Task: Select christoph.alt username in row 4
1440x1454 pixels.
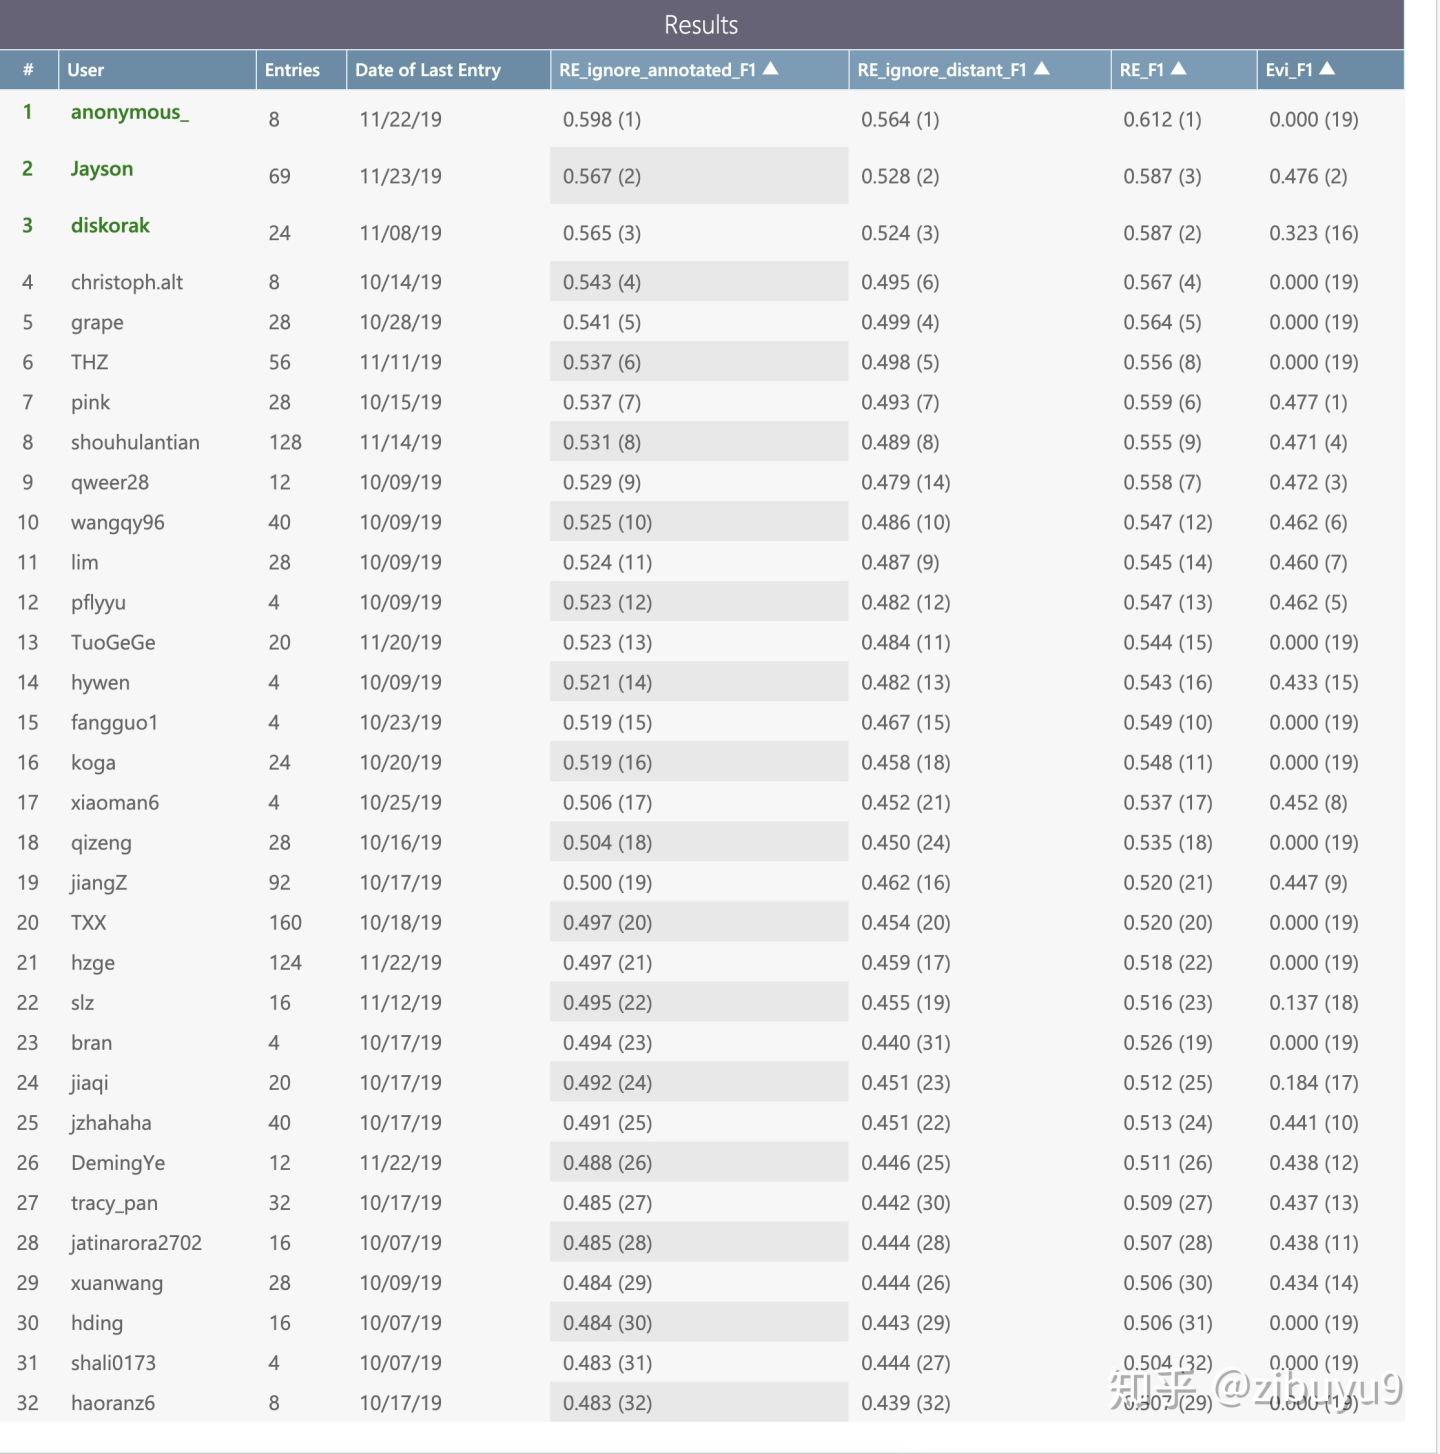Action: pyautogui.click(x=127, y=282)
